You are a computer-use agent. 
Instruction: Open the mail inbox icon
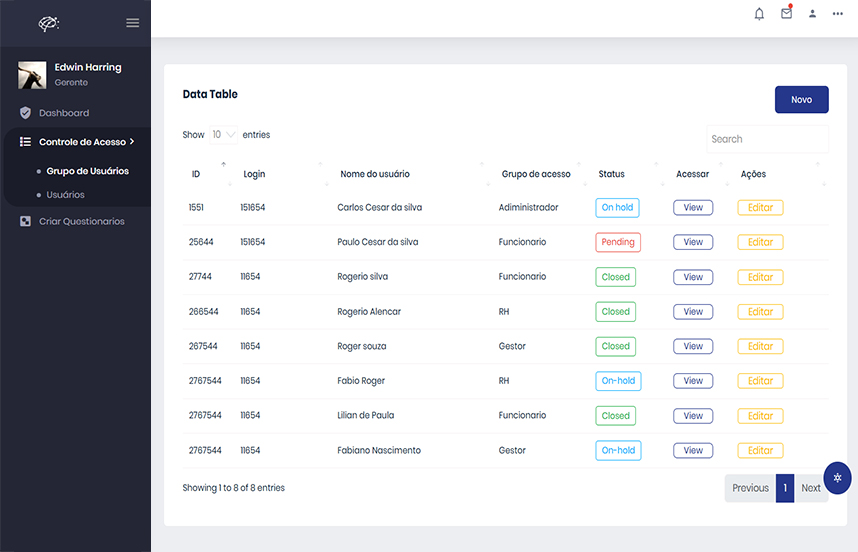[x=786, y=14]
